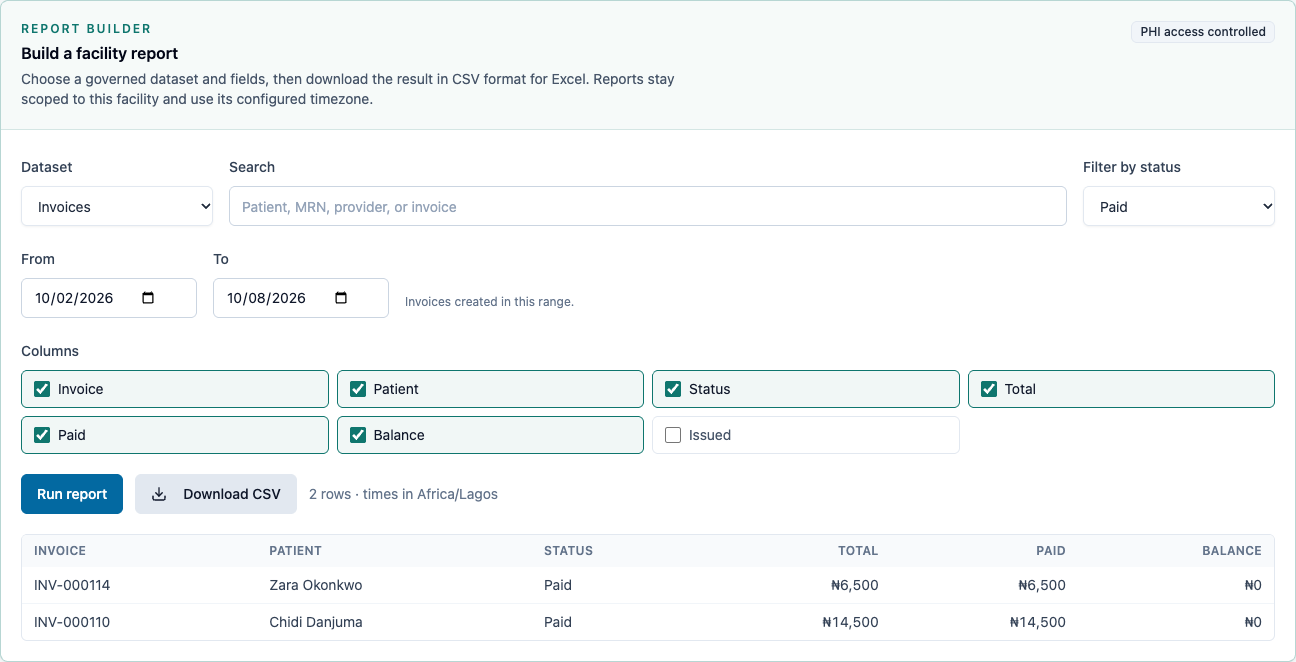This screenshot has height=662, width=1296.
Task: Focus the Search patient, MRN, provider field
Action: click(x=648, y=206)
